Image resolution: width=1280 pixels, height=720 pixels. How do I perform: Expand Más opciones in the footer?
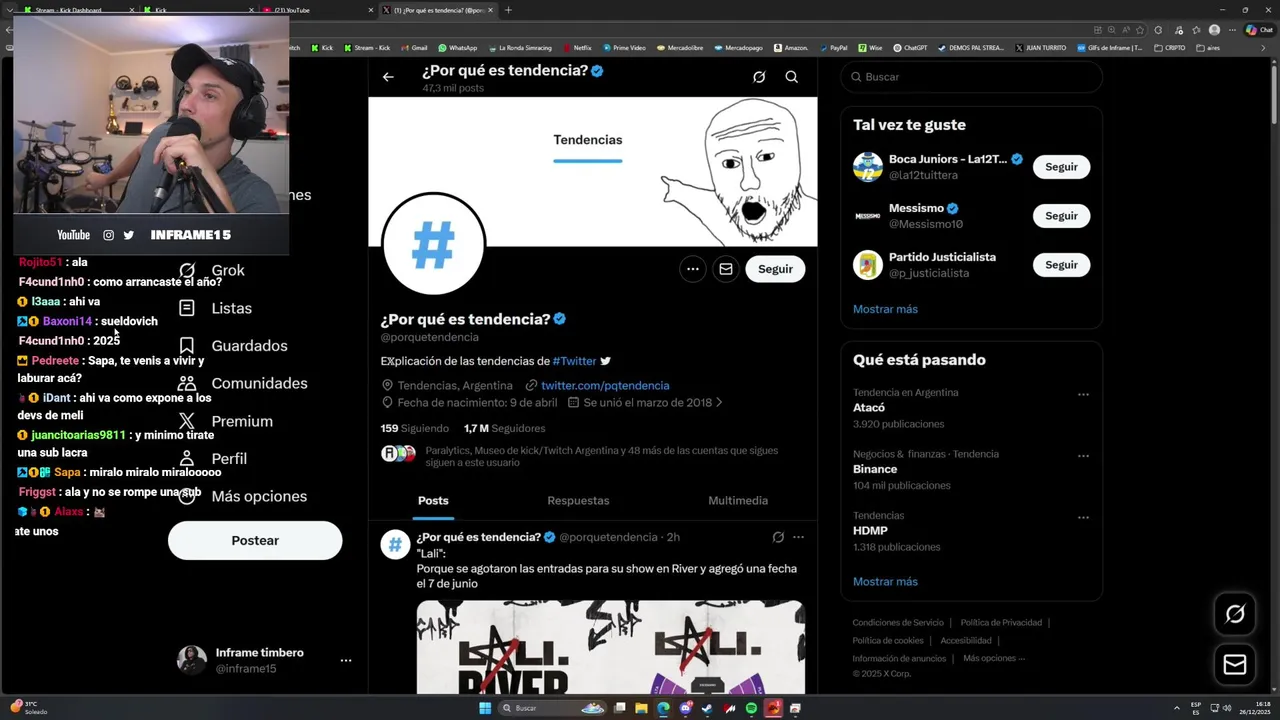(x=994, y=658)
